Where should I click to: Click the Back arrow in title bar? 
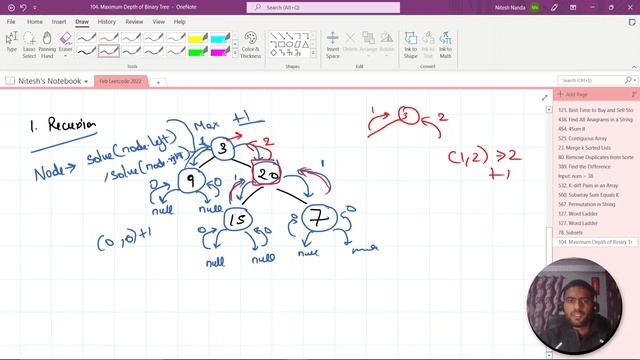coord(11,7)
